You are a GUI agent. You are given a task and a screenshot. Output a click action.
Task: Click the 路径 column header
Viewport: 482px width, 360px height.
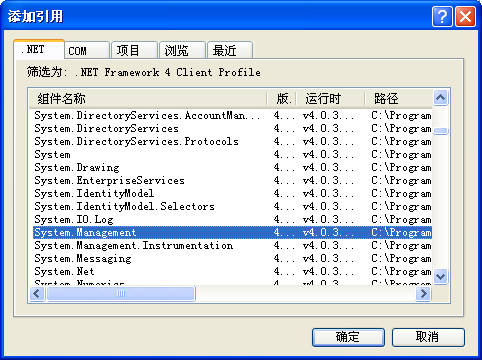tap(399, 99)
